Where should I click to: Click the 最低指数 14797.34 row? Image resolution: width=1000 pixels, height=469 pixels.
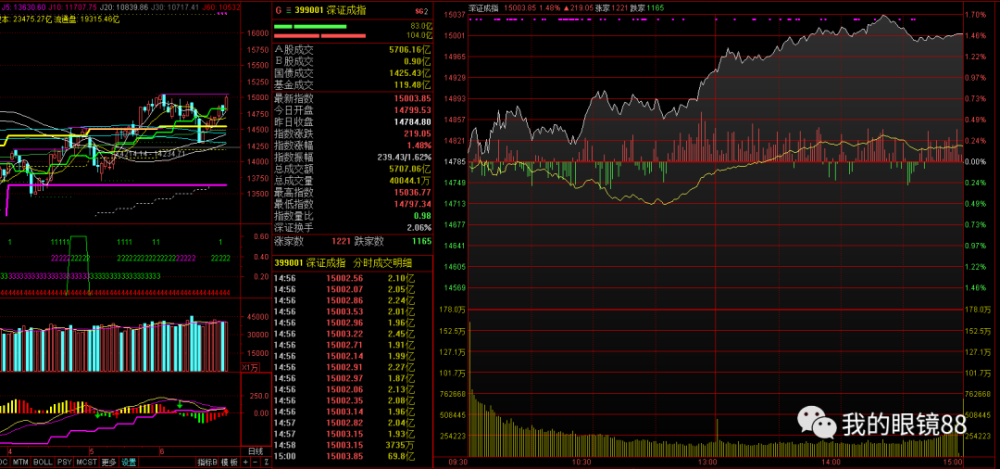click(x=353, y=204)
